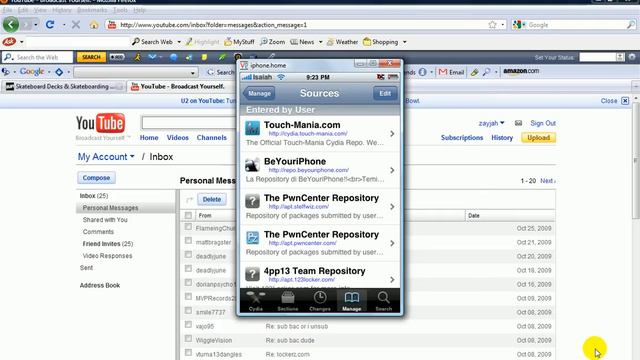Screen dimensions: 640x360
Task: Click the BeYouriPhone source icon
Action: click(x=252, y=165)
